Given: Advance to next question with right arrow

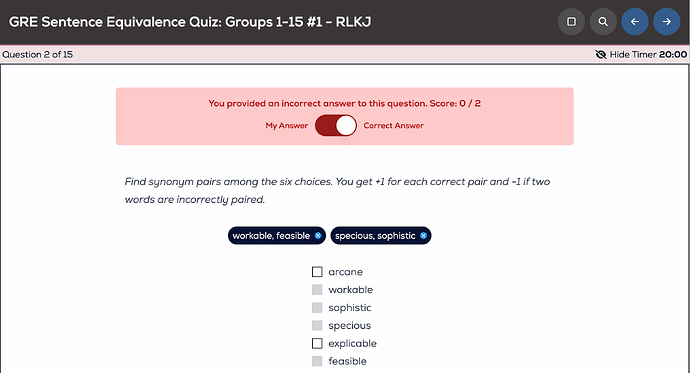Looking at the screenshot, I should (x=667, y=22).
